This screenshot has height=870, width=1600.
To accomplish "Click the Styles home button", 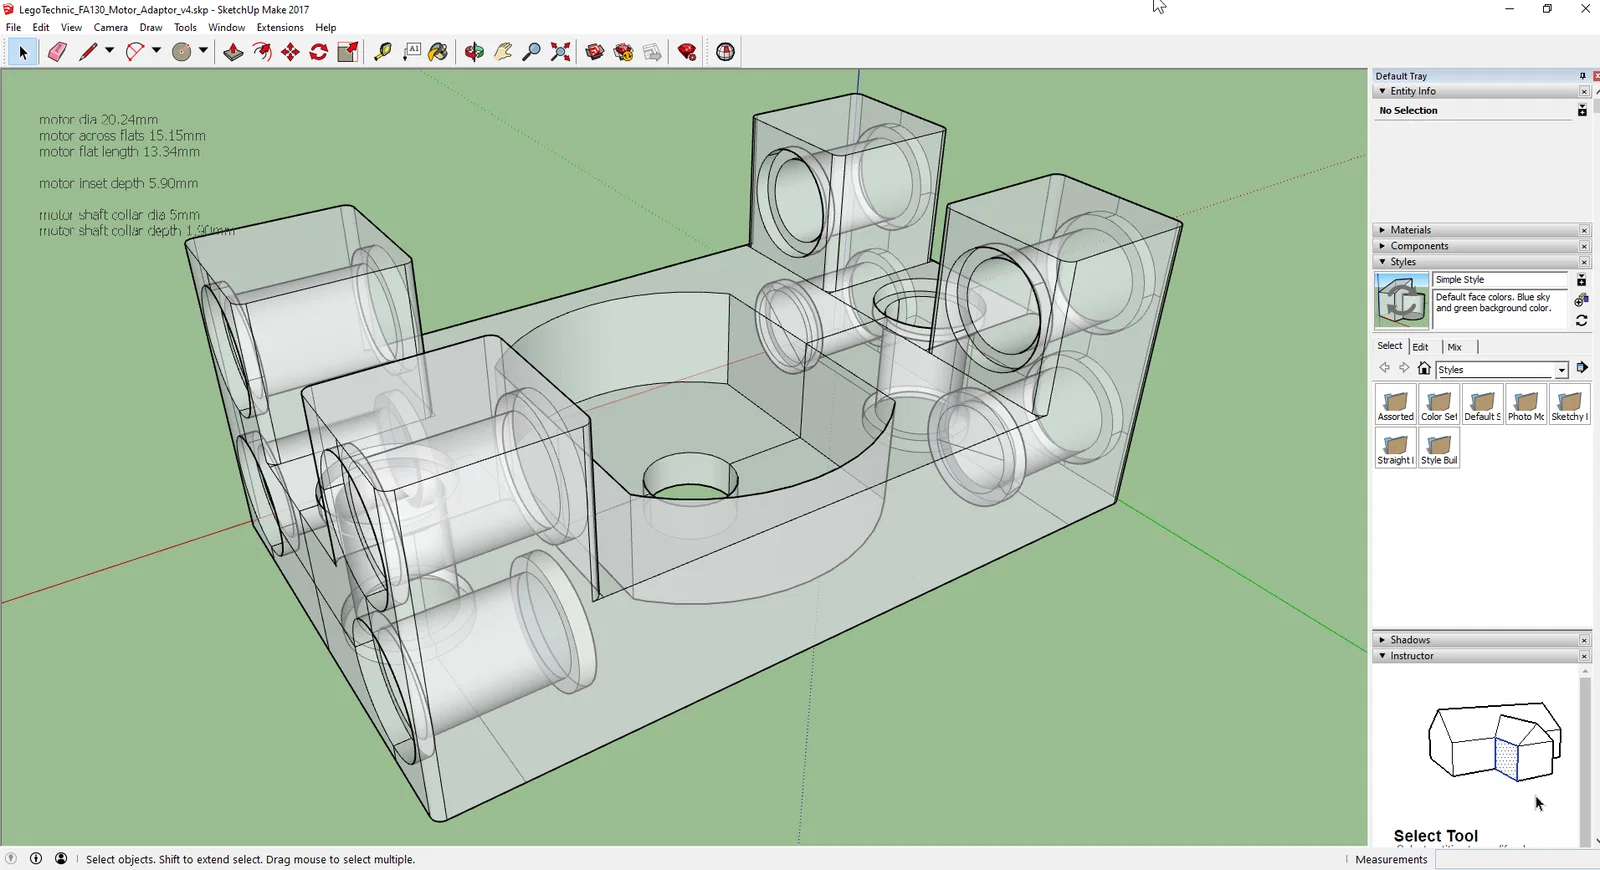I will tap(1424, 369).
